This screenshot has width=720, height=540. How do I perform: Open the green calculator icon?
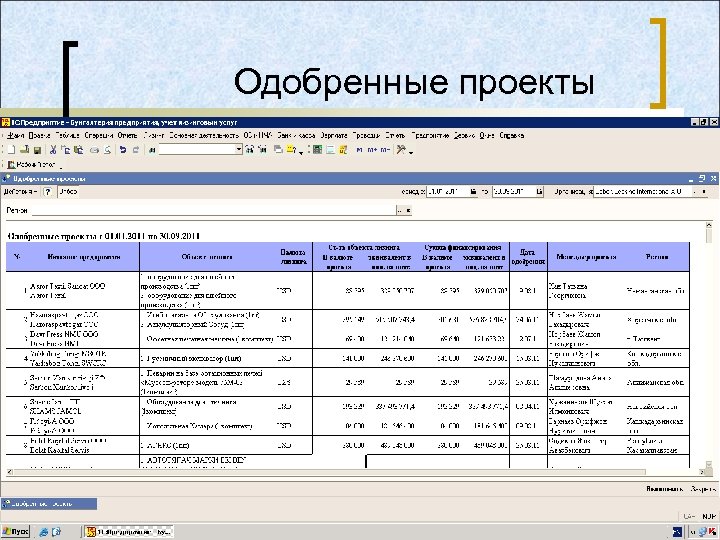click(317, 150)
